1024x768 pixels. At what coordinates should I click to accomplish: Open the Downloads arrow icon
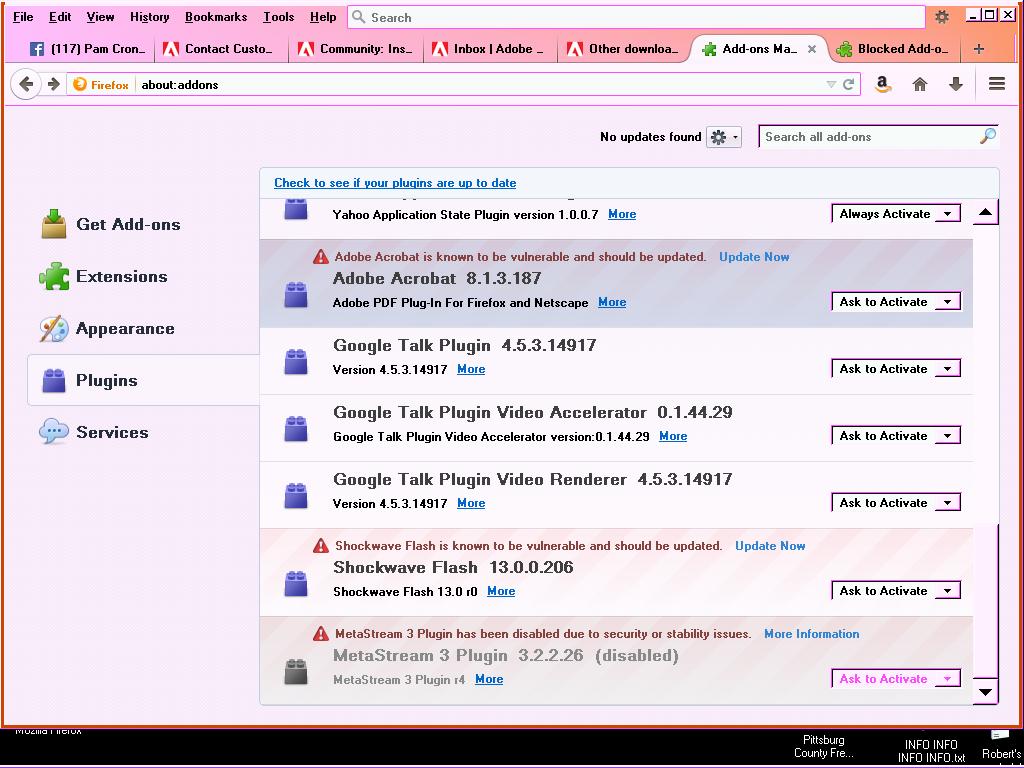click(955, 84)
